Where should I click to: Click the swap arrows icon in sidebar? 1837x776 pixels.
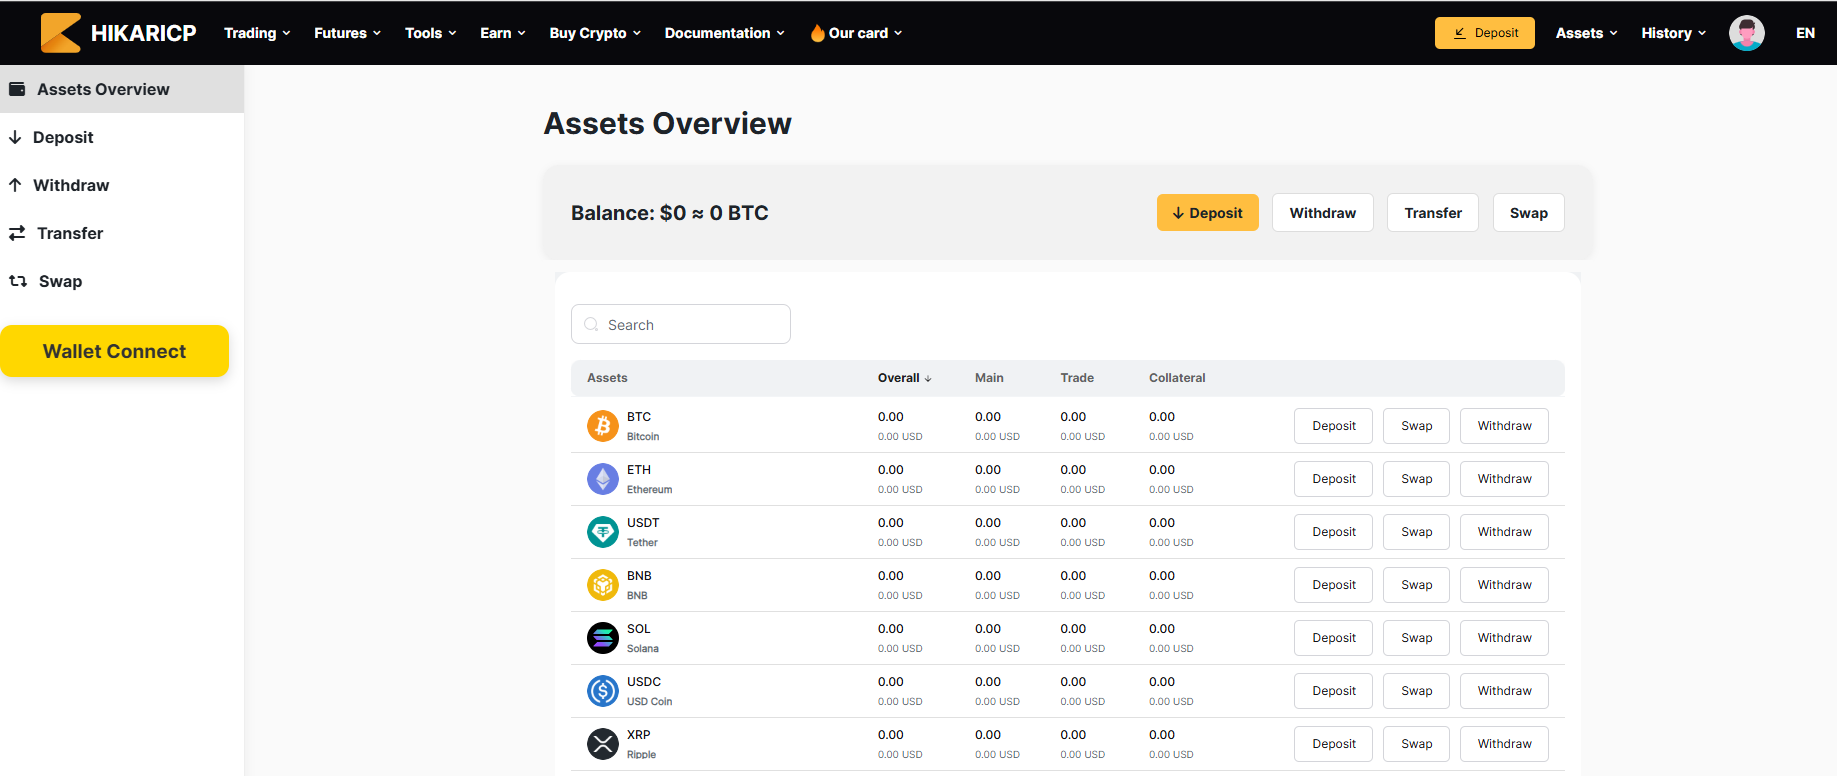pyautogui.click(x=18, y=281)
